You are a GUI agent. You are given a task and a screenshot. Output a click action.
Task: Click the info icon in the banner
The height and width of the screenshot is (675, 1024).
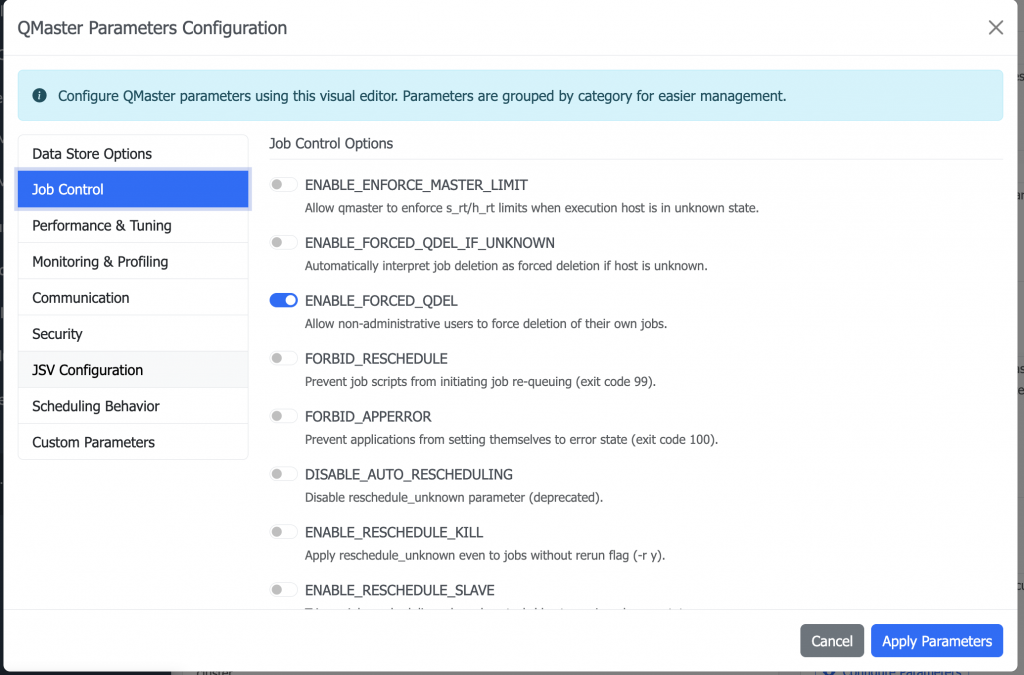[40, 96]
